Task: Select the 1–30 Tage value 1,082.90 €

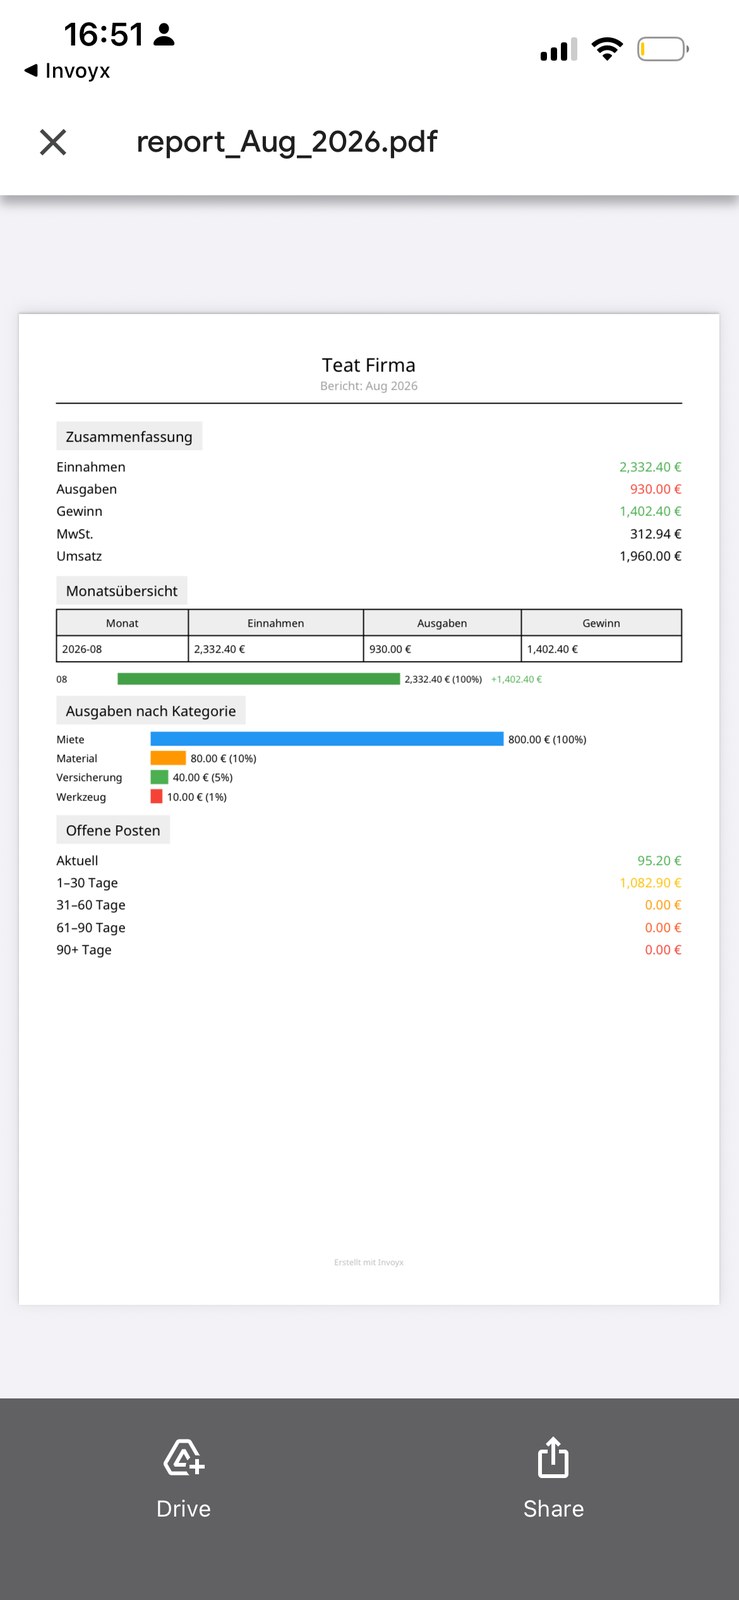Action: pyautogui.click(x=650, y=883)
